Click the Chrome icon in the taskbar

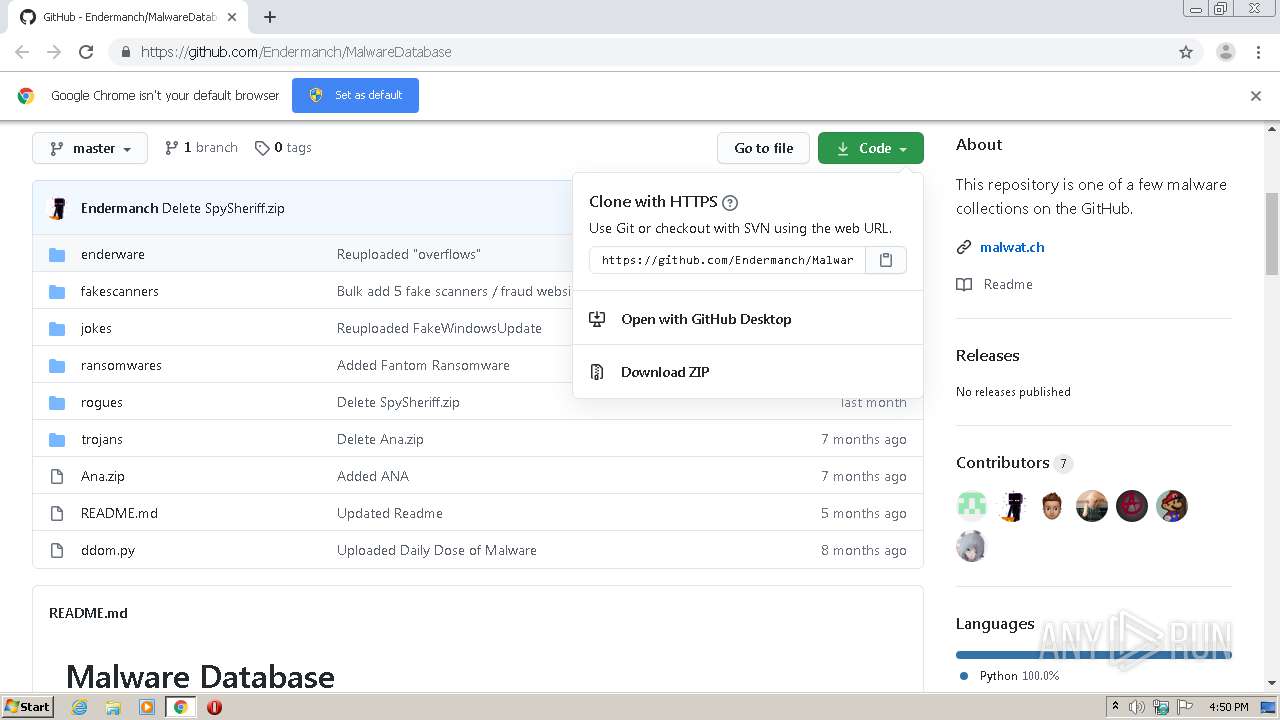(180, 707)
